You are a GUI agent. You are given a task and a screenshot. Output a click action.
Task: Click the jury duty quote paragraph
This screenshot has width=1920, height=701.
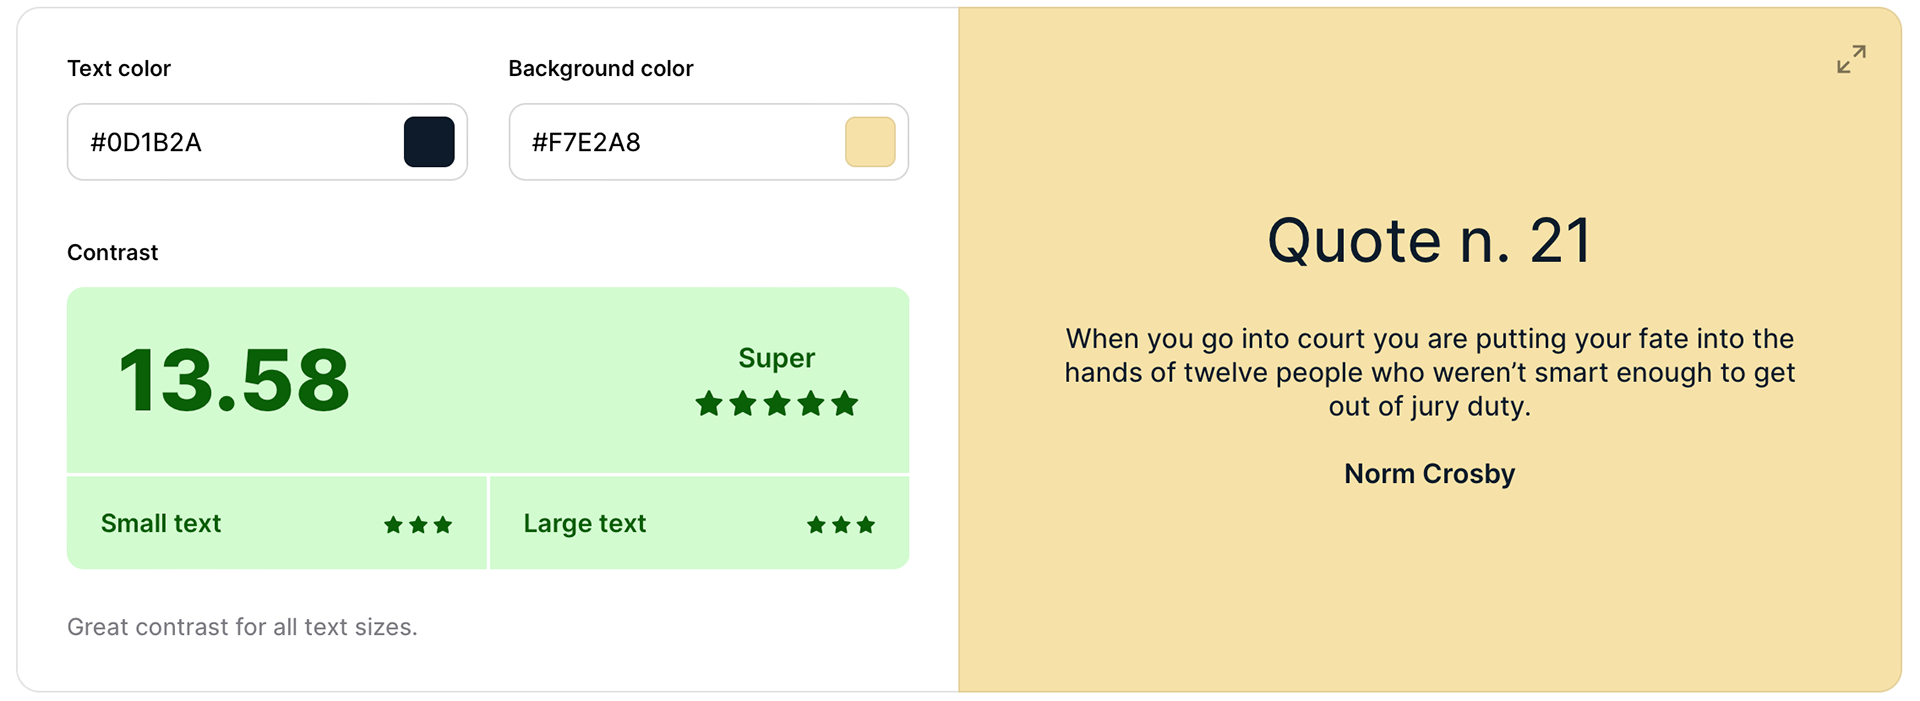point(1429,372)
